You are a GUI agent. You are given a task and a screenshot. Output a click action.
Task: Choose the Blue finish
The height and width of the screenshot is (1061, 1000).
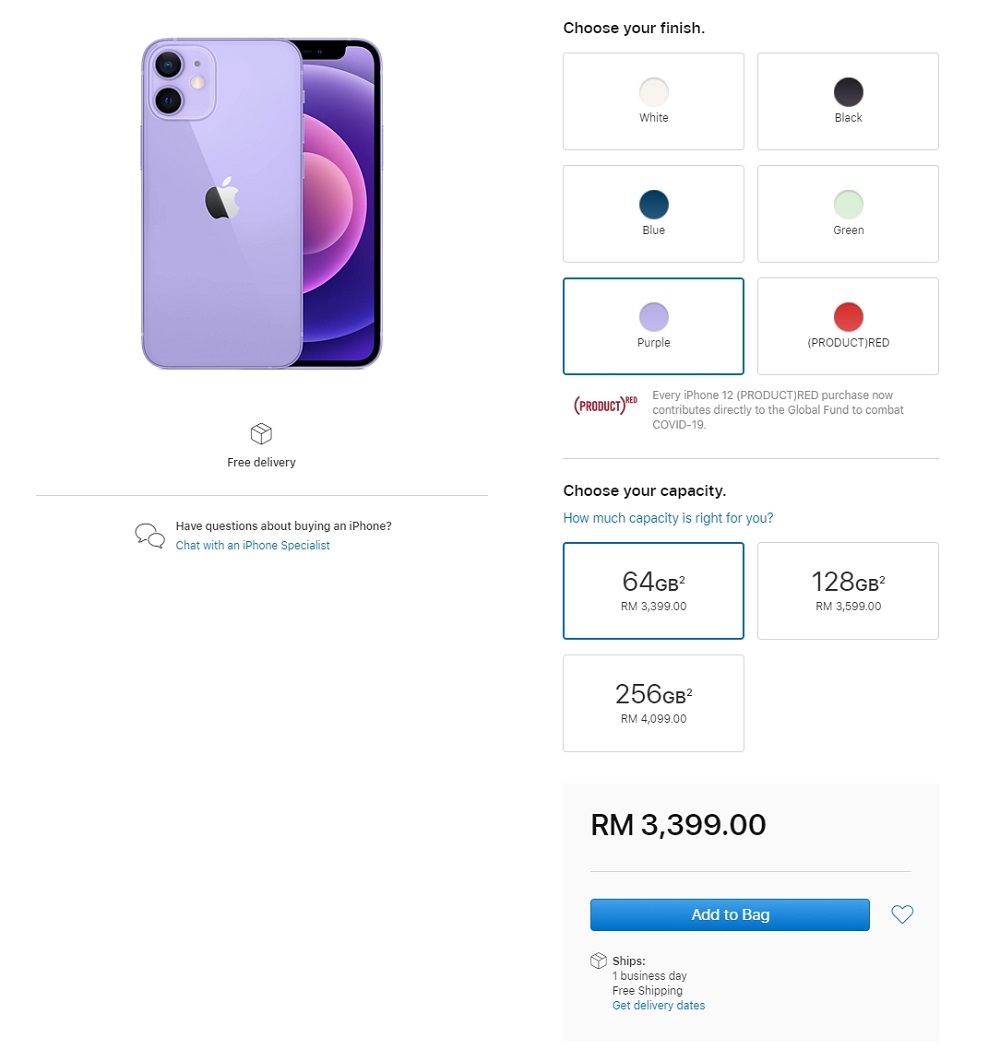tap(653, 214)
